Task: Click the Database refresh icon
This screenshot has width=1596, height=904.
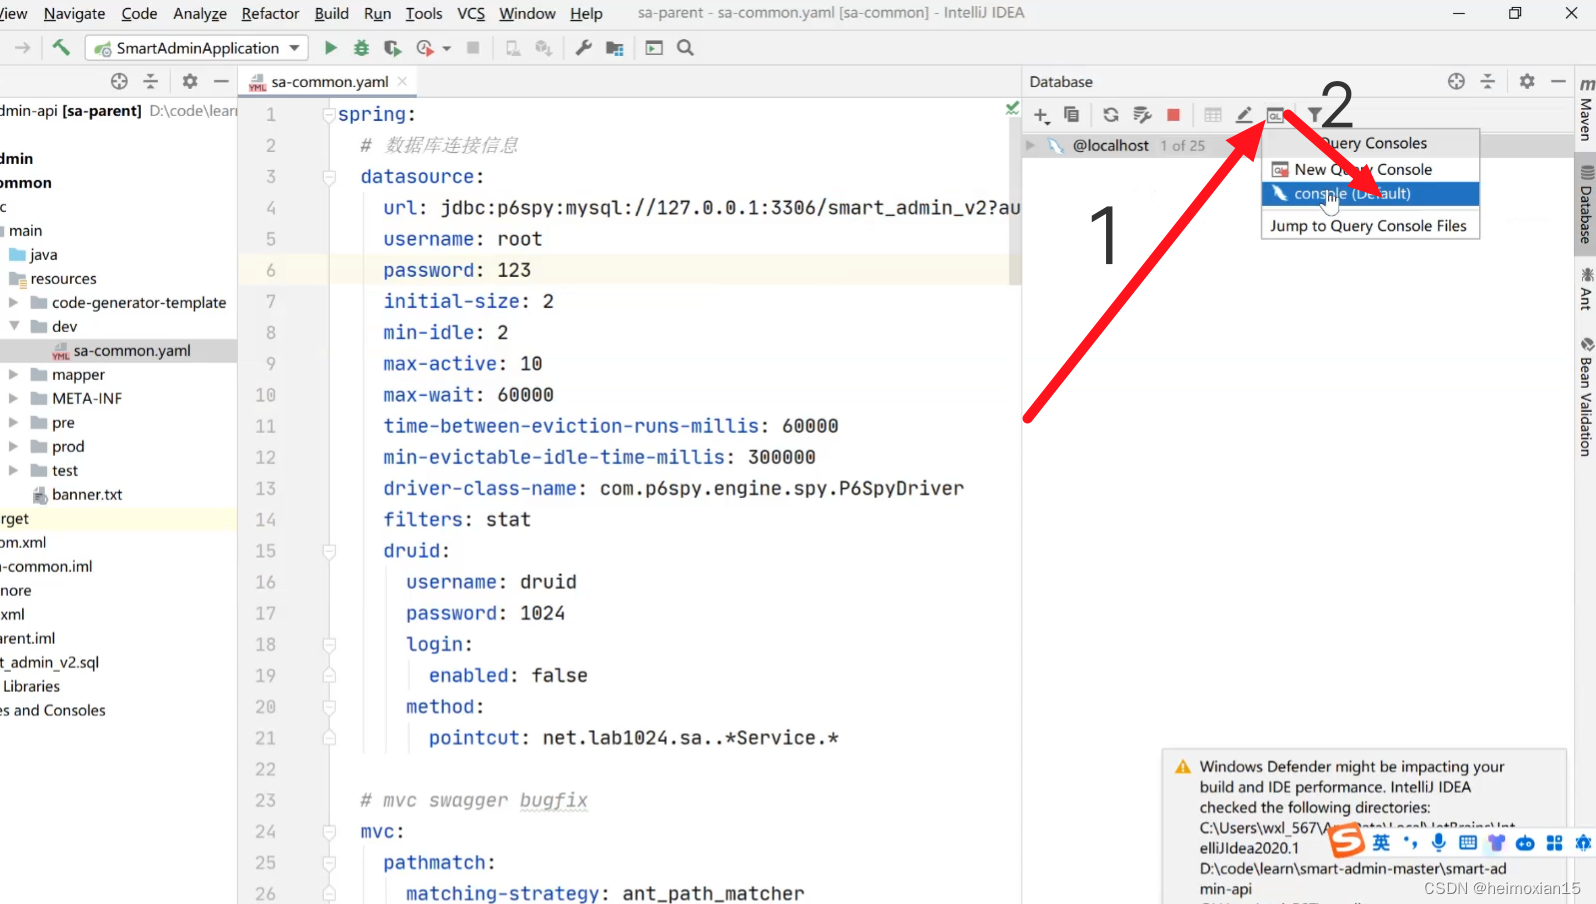Action: point(1110,115)
